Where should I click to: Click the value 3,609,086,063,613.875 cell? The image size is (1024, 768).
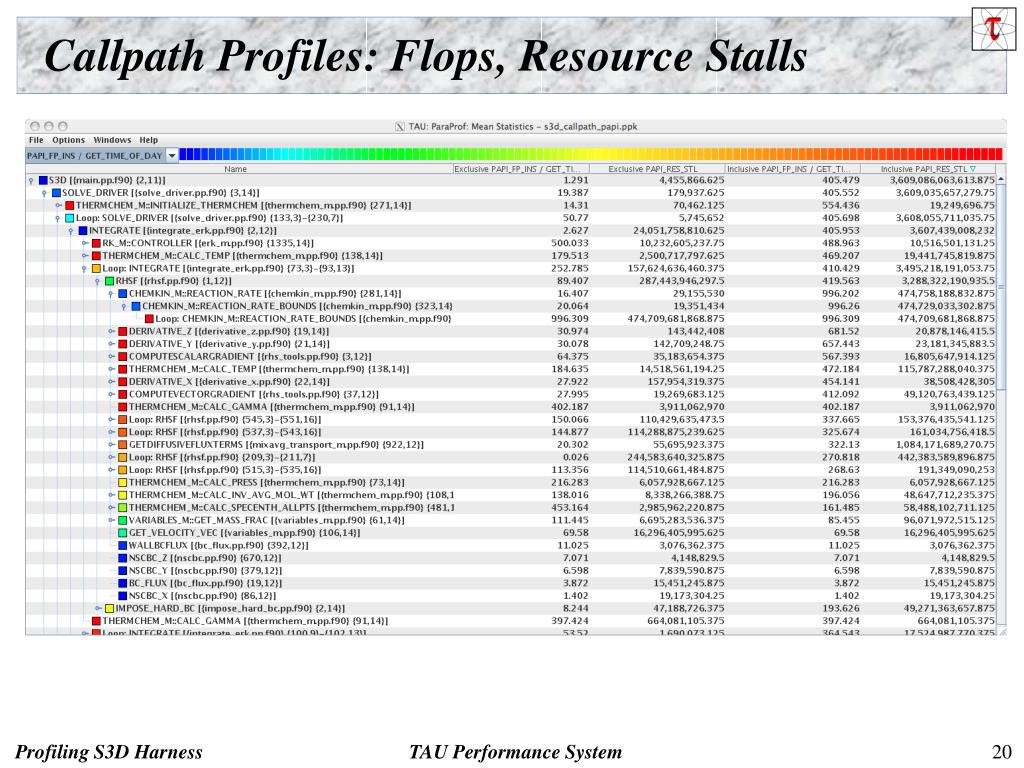click(x=942, y=180)
